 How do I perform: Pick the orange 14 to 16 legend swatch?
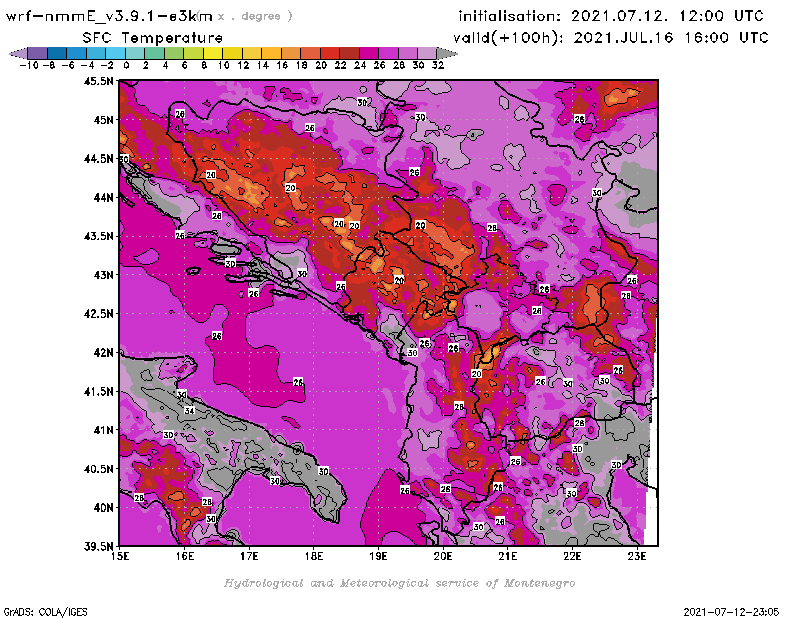(271, 54)
